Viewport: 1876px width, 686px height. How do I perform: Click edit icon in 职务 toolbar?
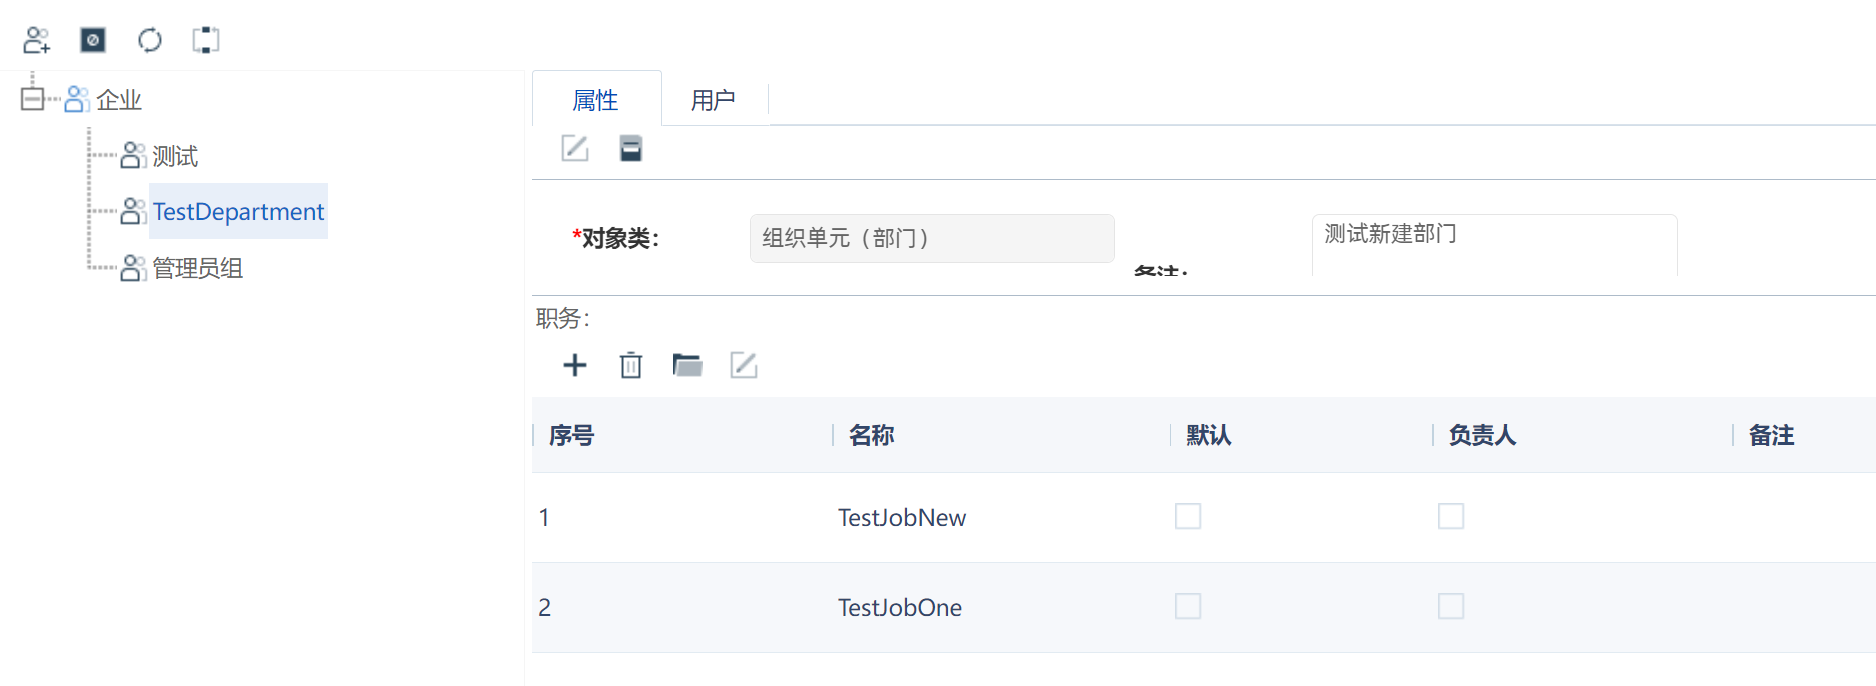[744, 365]
